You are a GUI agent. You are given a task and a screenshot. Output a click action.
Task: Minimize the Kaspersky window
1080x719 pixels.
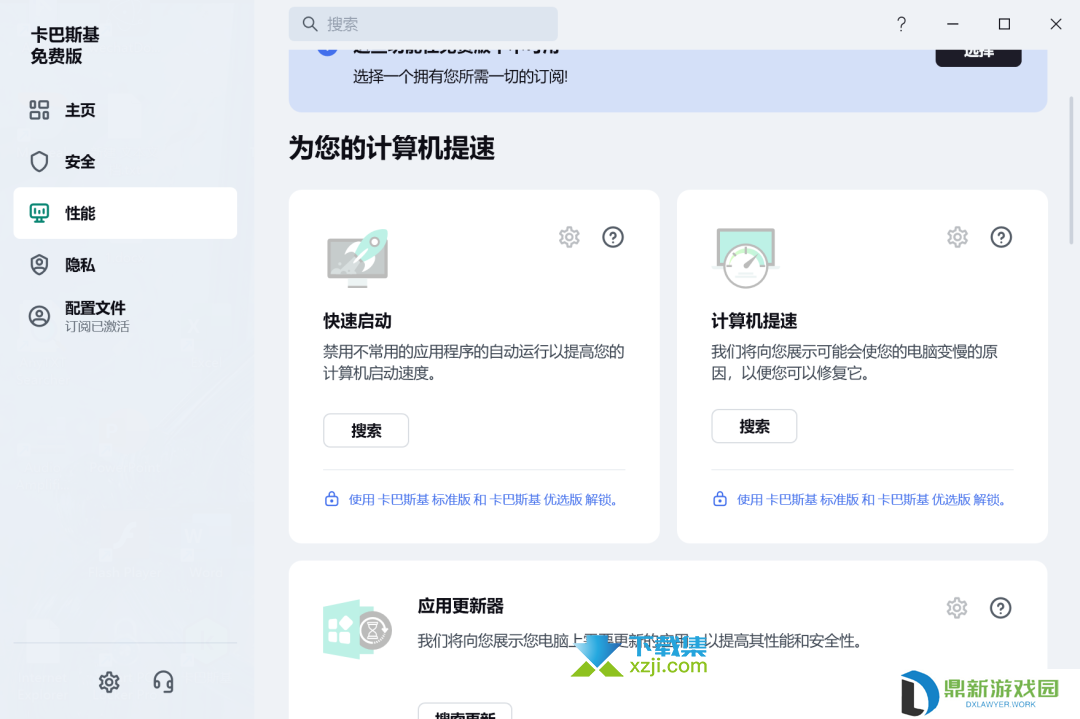[x=953, y=24]
